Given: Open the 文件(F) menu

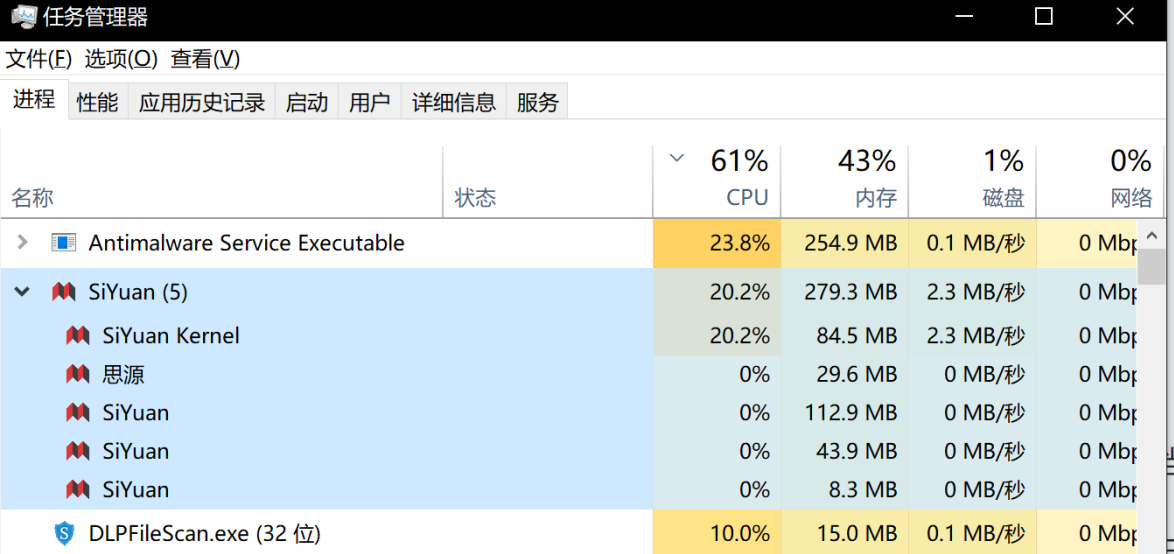Looking at the screenshot, I should click(x=39, y=59).
